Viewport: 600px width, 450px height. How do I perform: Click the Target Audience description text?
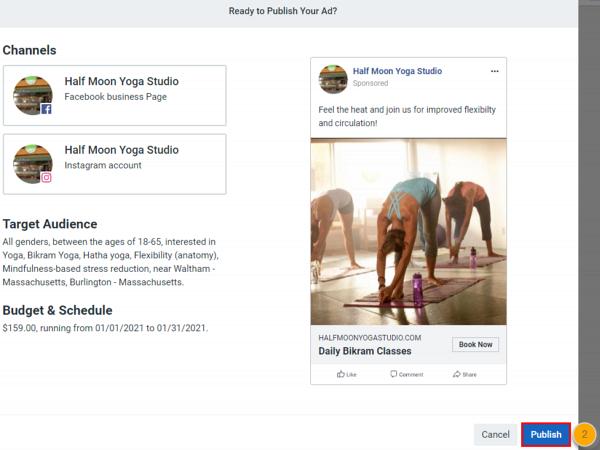coord(115,263)
